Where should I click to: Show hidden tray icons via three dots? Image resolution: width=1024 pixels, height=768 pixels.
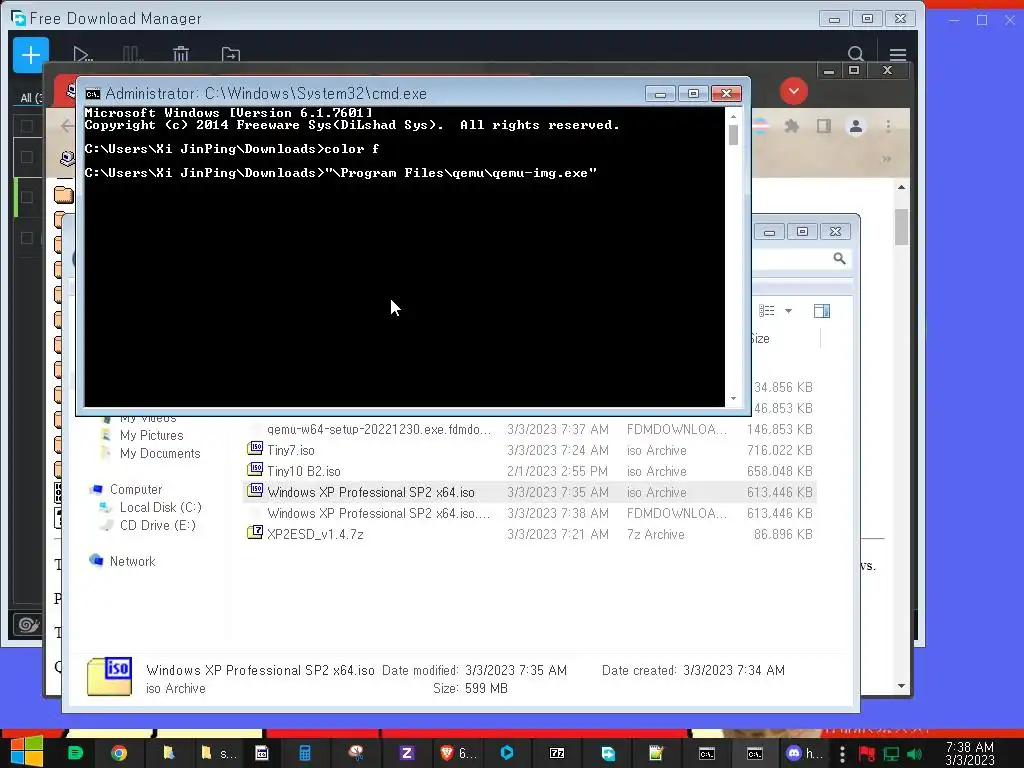click(842, 754)
